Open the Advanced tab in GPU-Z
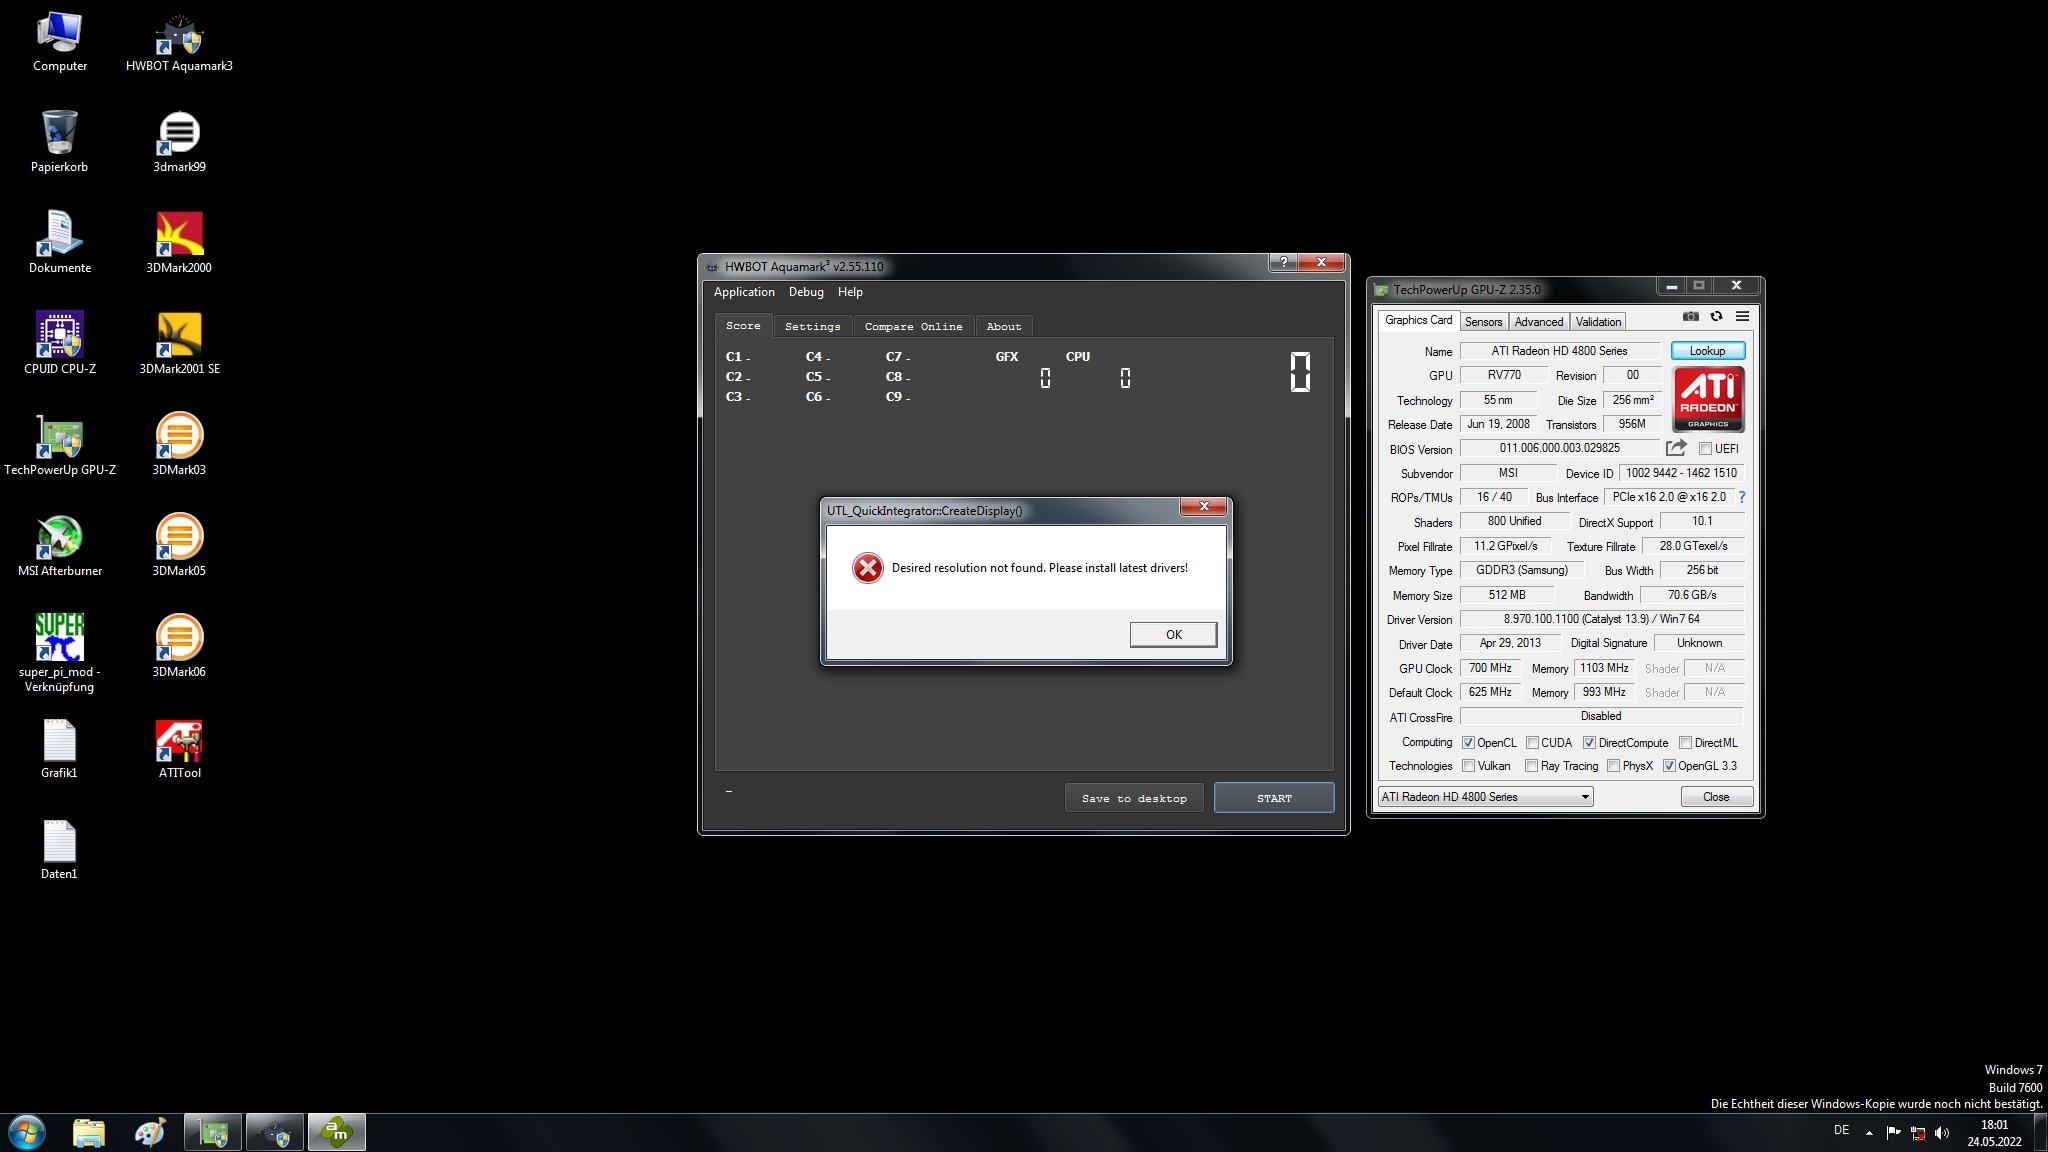 (x=1538, y=322)
